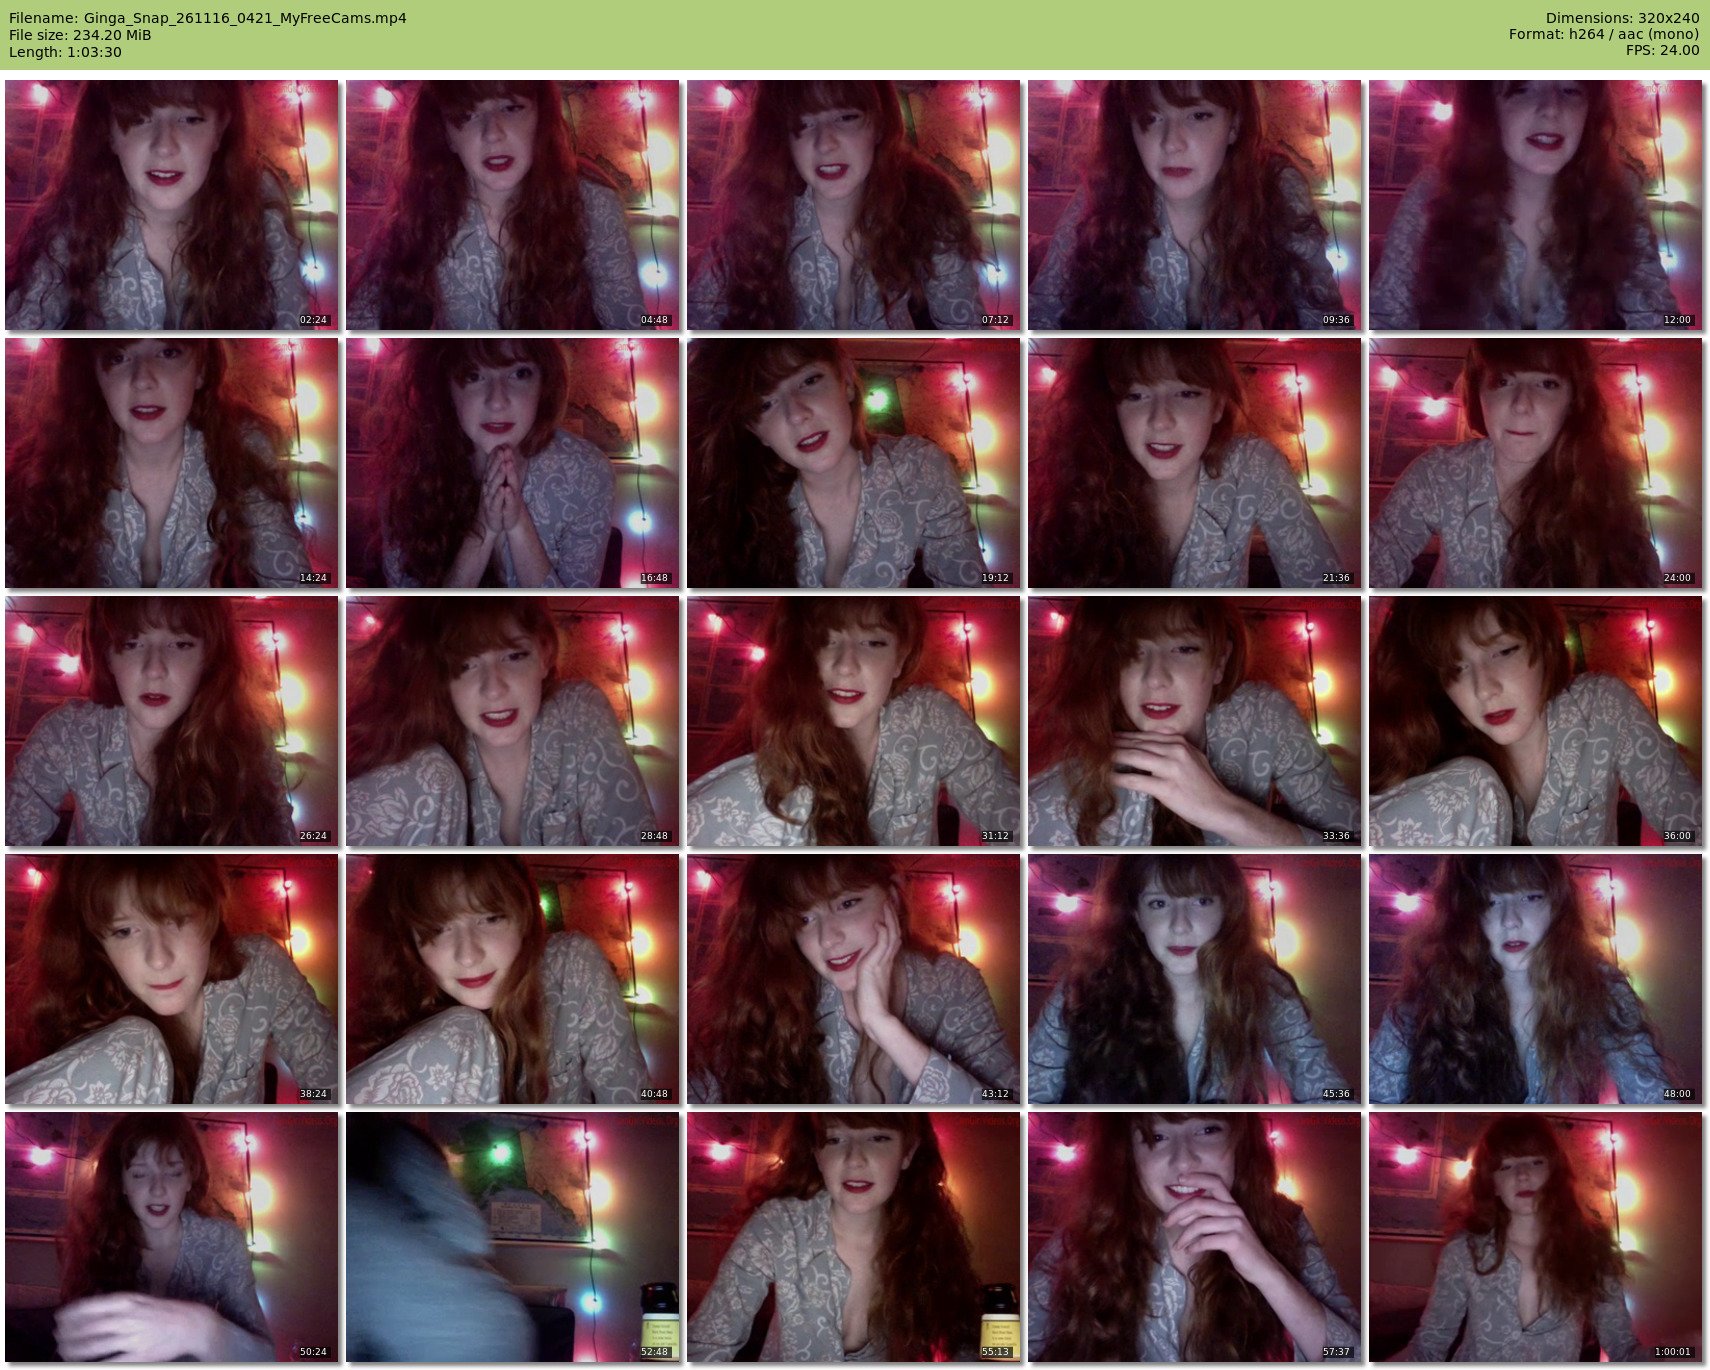The height and width of the screenshot is (1370, 1710).
Task: Click the 12:00 frame thumbnail
Action: coord(1535,205)
